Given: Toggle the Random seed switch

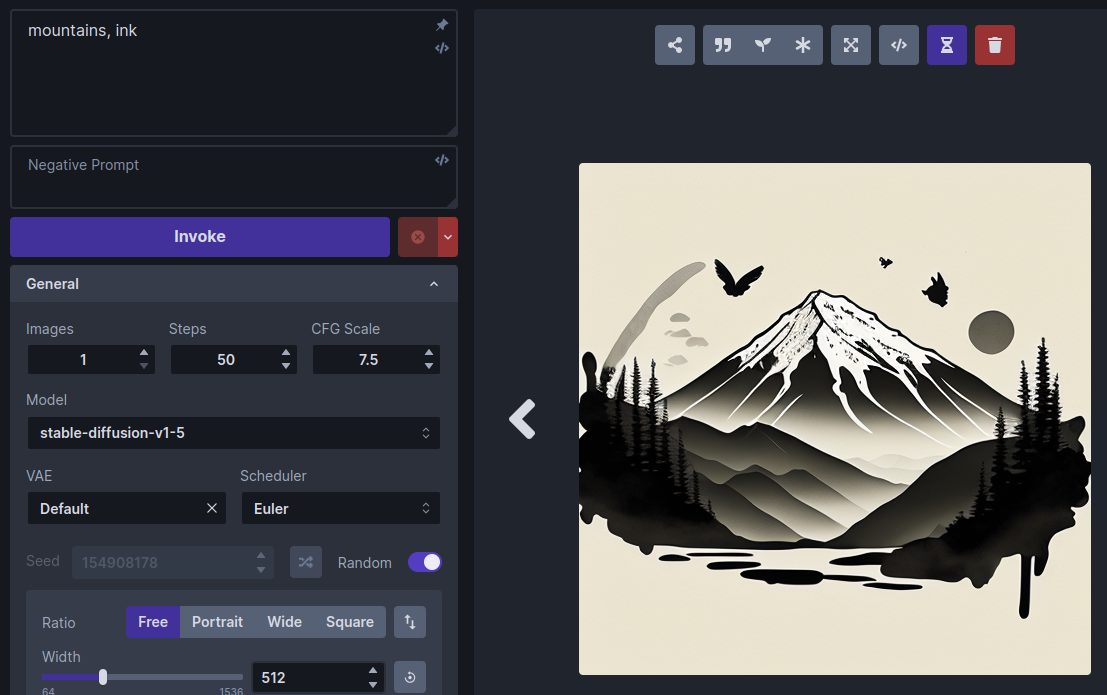Looking at the screenshot, I should click(425, 562).
